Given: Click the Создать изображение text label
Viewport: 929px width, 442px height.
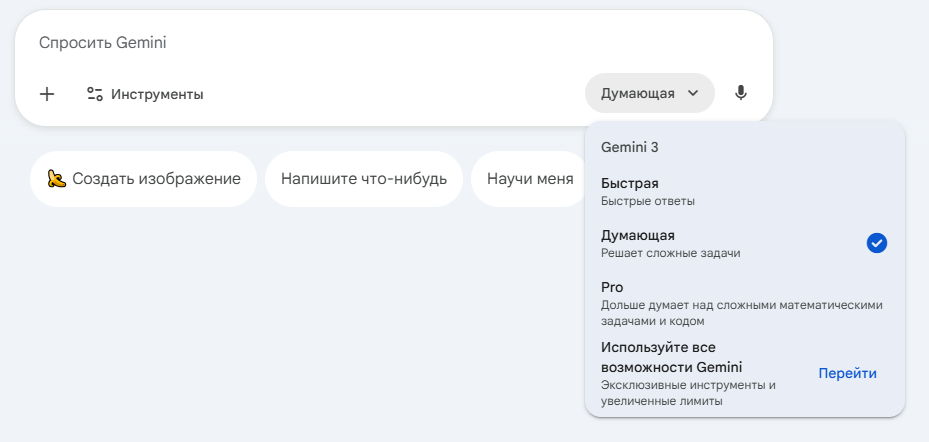Looking at the screenshot, I should pyautogui.click(x=156, y=179).
